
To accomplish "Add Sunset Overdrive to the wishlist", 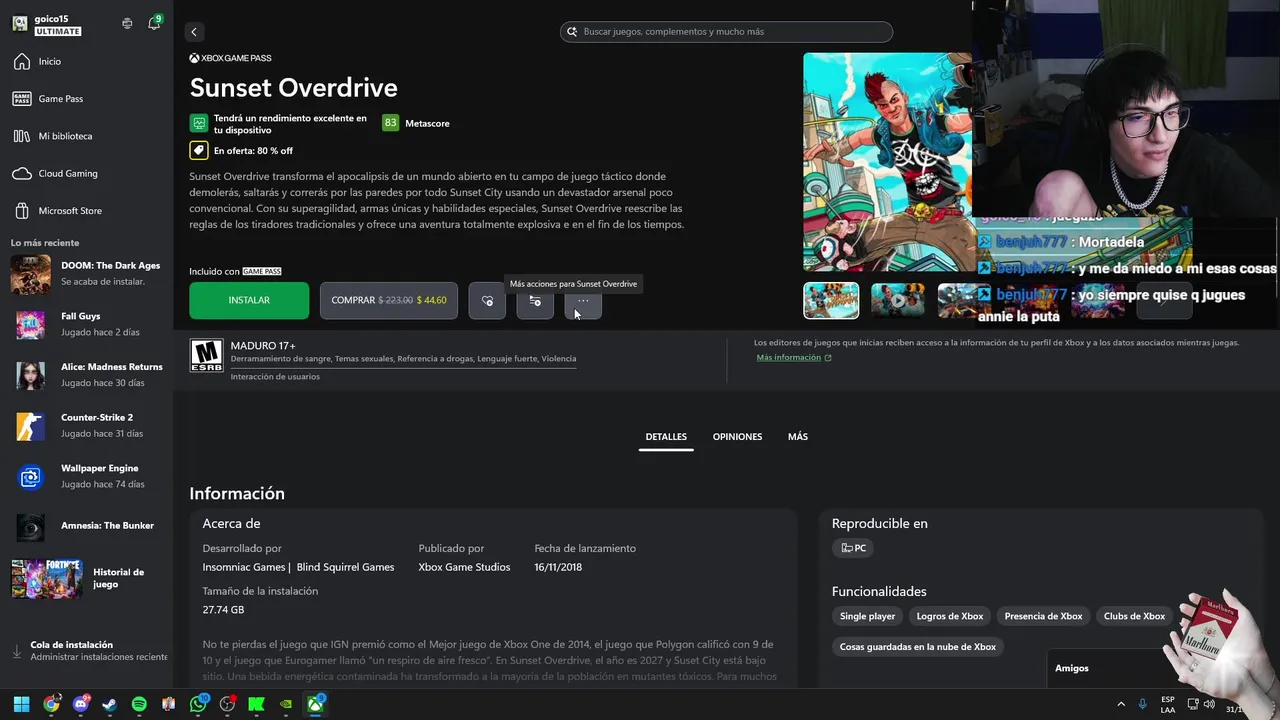I will (x=487, y=300).
